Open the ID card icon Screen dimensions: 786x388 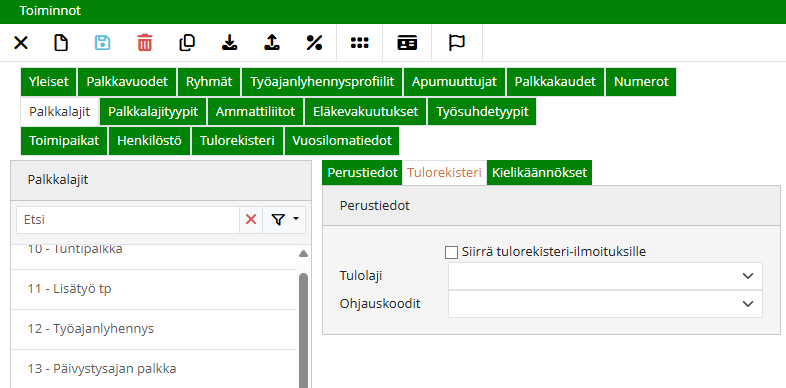[x=407, y=43]
